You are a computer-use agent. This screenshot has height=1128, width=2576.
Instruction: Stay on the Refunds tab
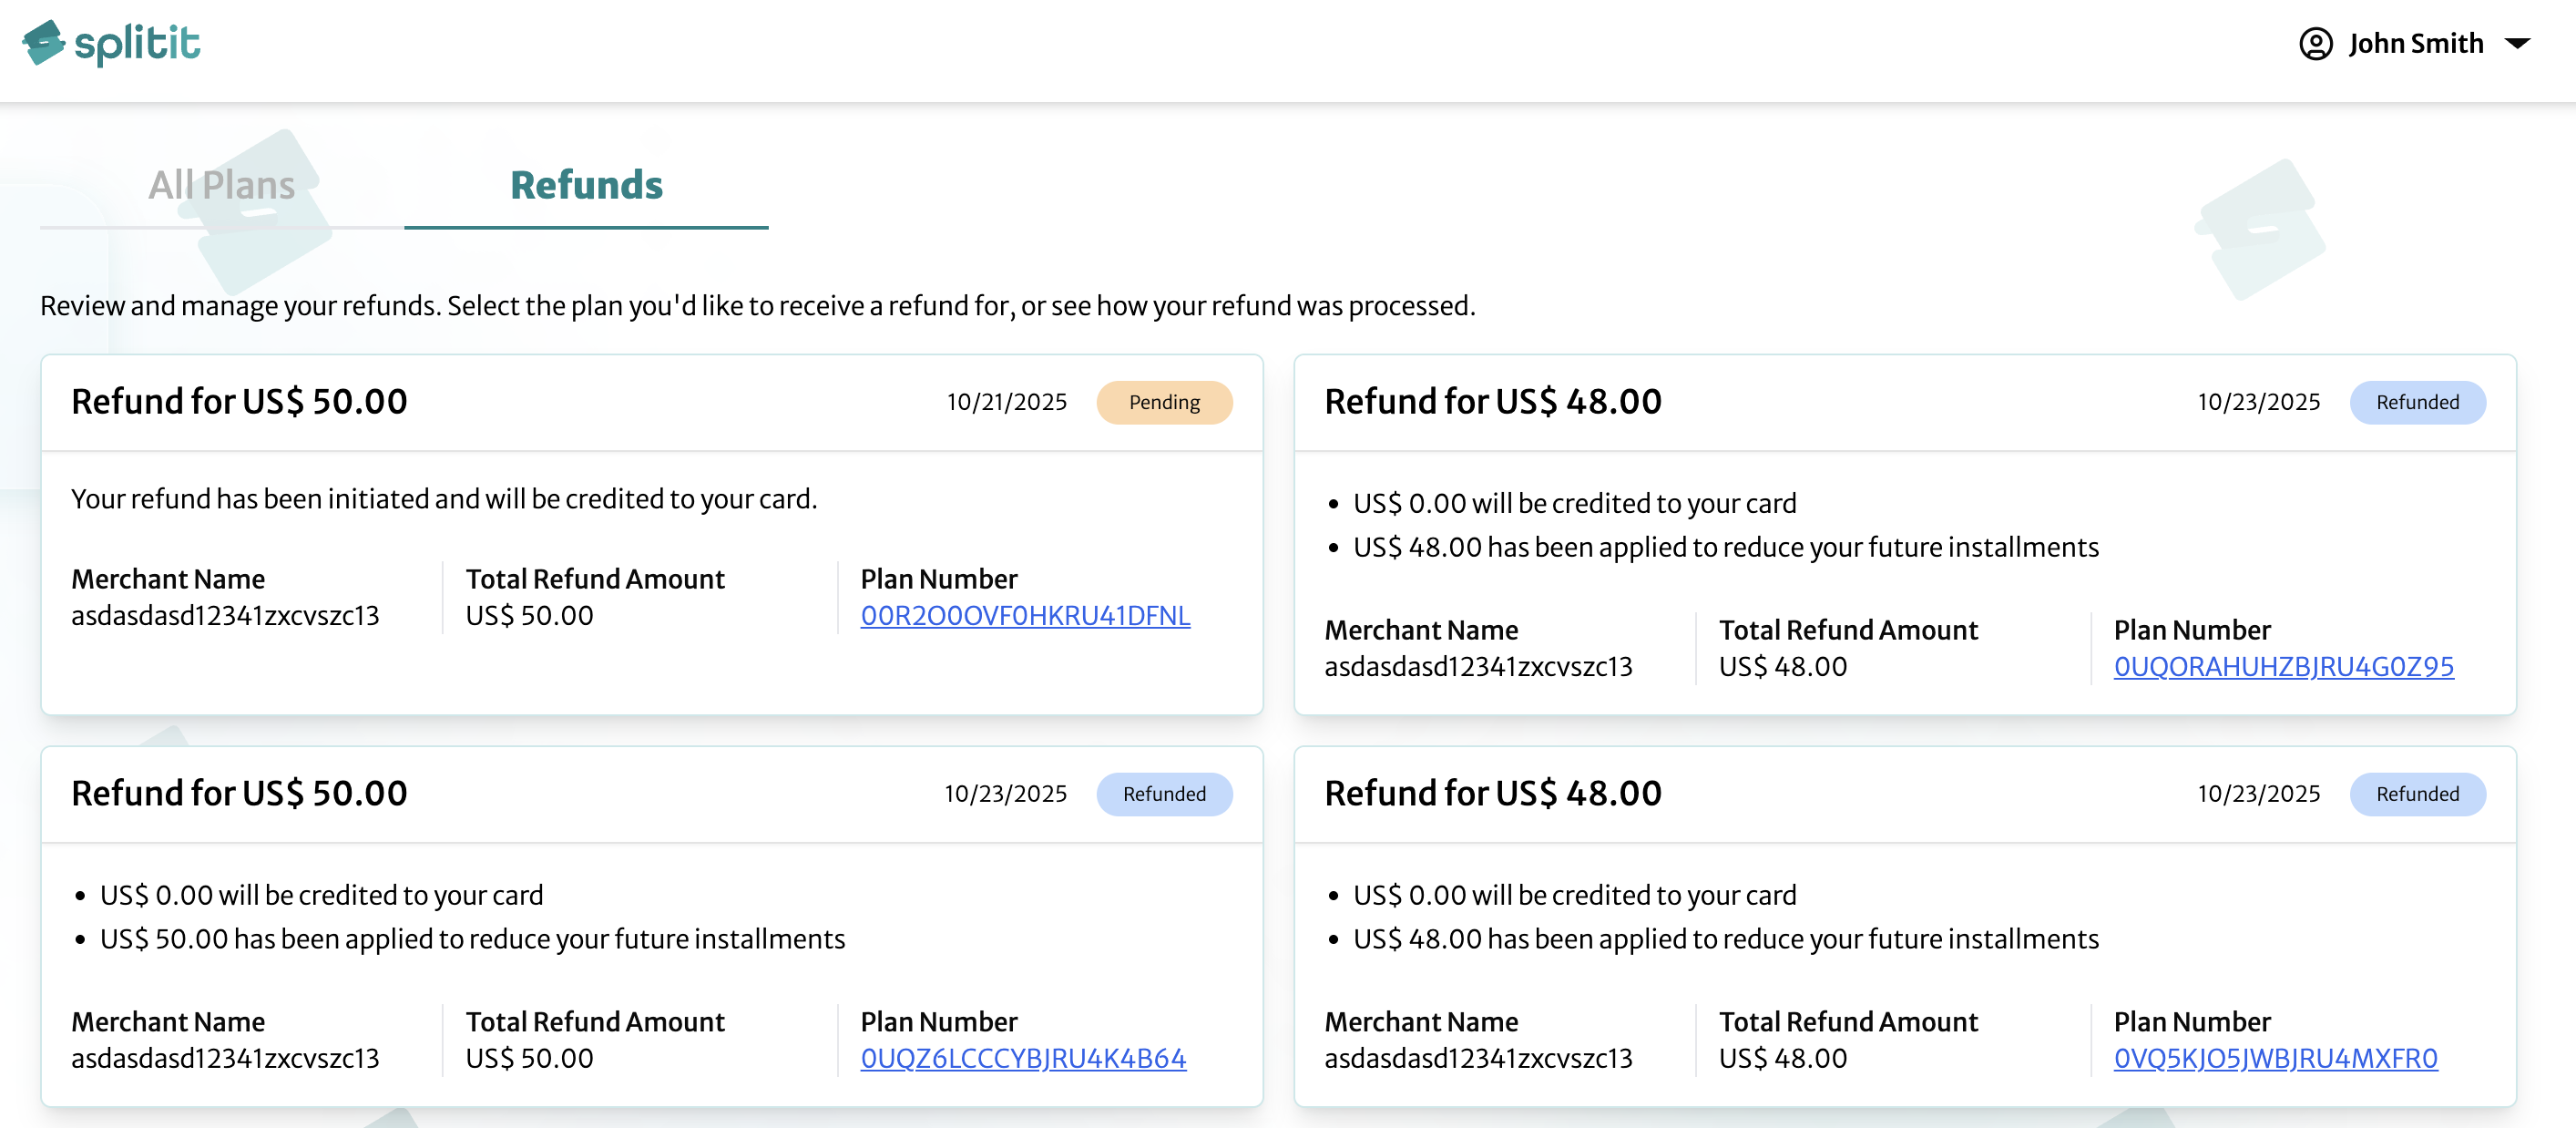pos(585,186)
